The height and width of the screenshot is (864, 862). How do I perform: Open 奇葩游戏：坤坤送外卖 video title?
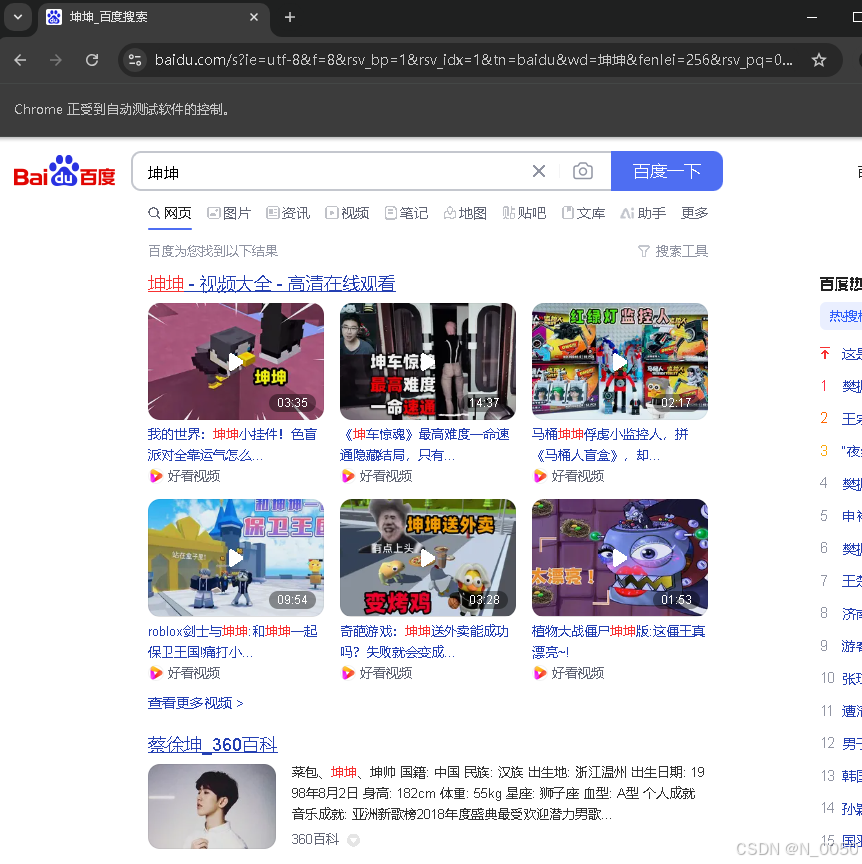pos(424,641)
